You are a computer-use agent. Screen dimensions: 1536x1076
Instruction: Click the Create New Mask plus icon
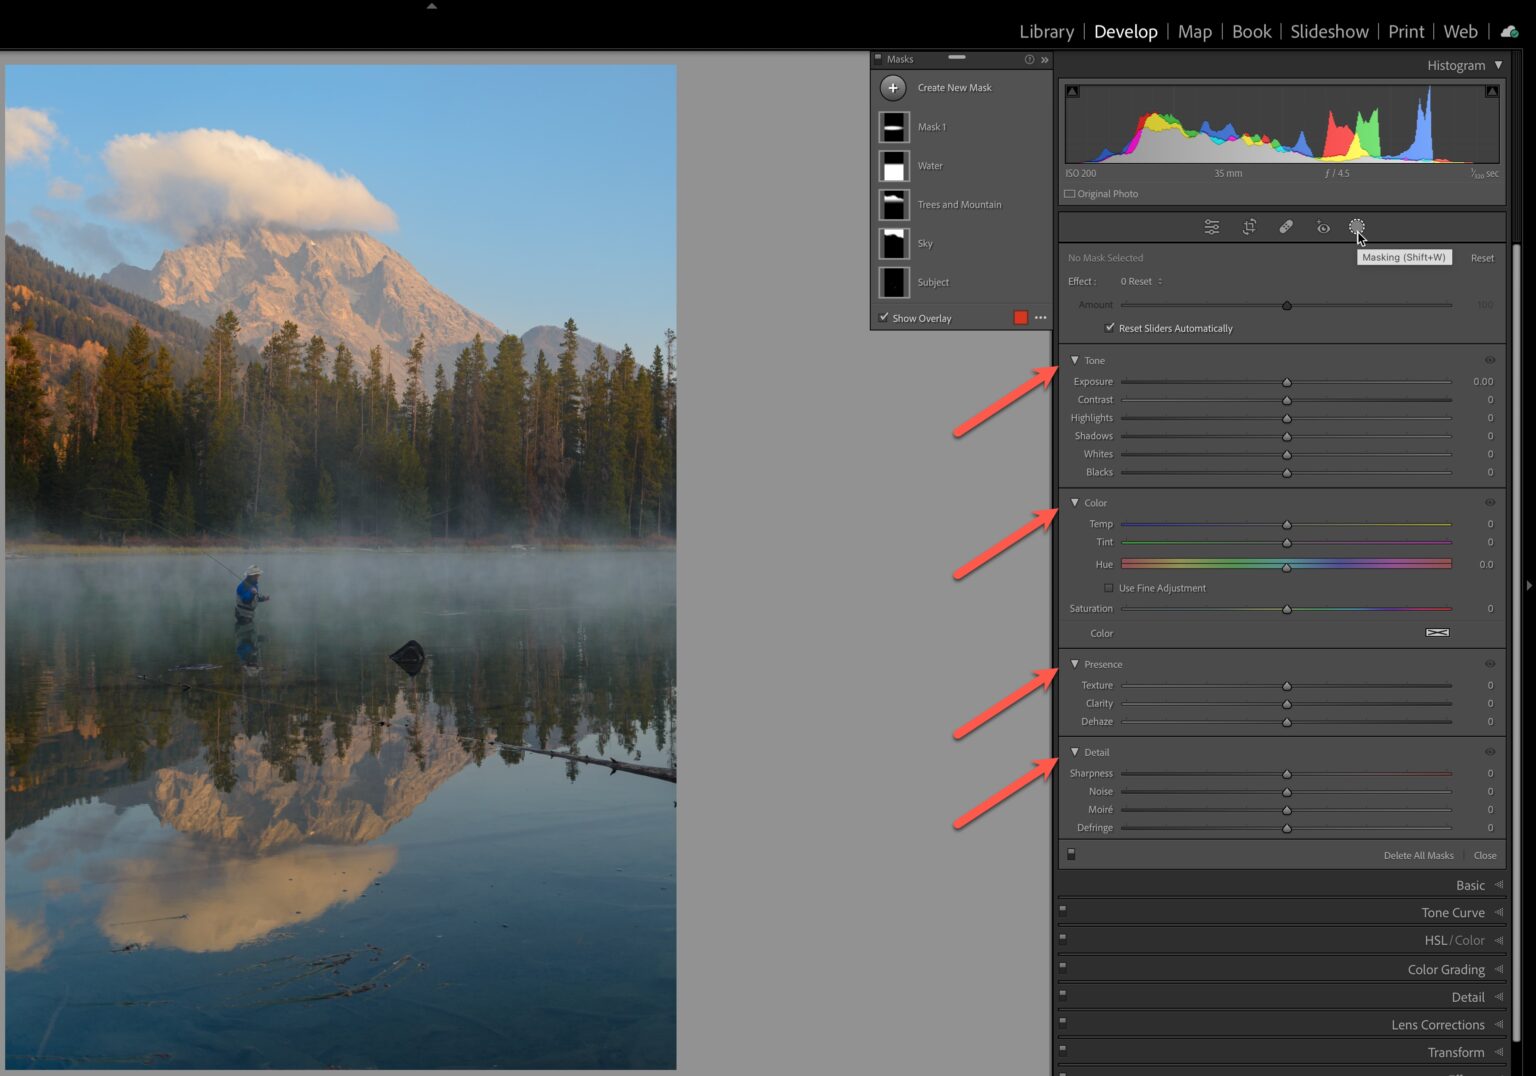[893, 87]
